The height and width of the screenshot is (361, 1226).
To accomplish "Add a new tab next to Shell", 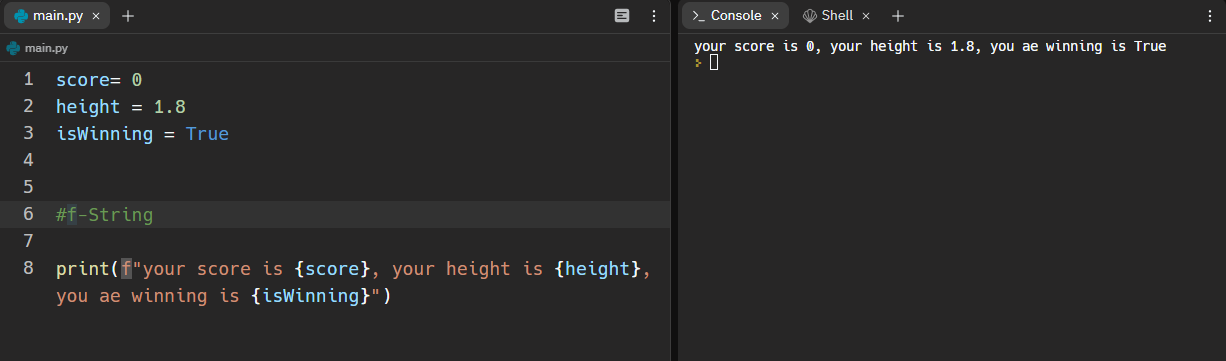I will tap(898, 16).
